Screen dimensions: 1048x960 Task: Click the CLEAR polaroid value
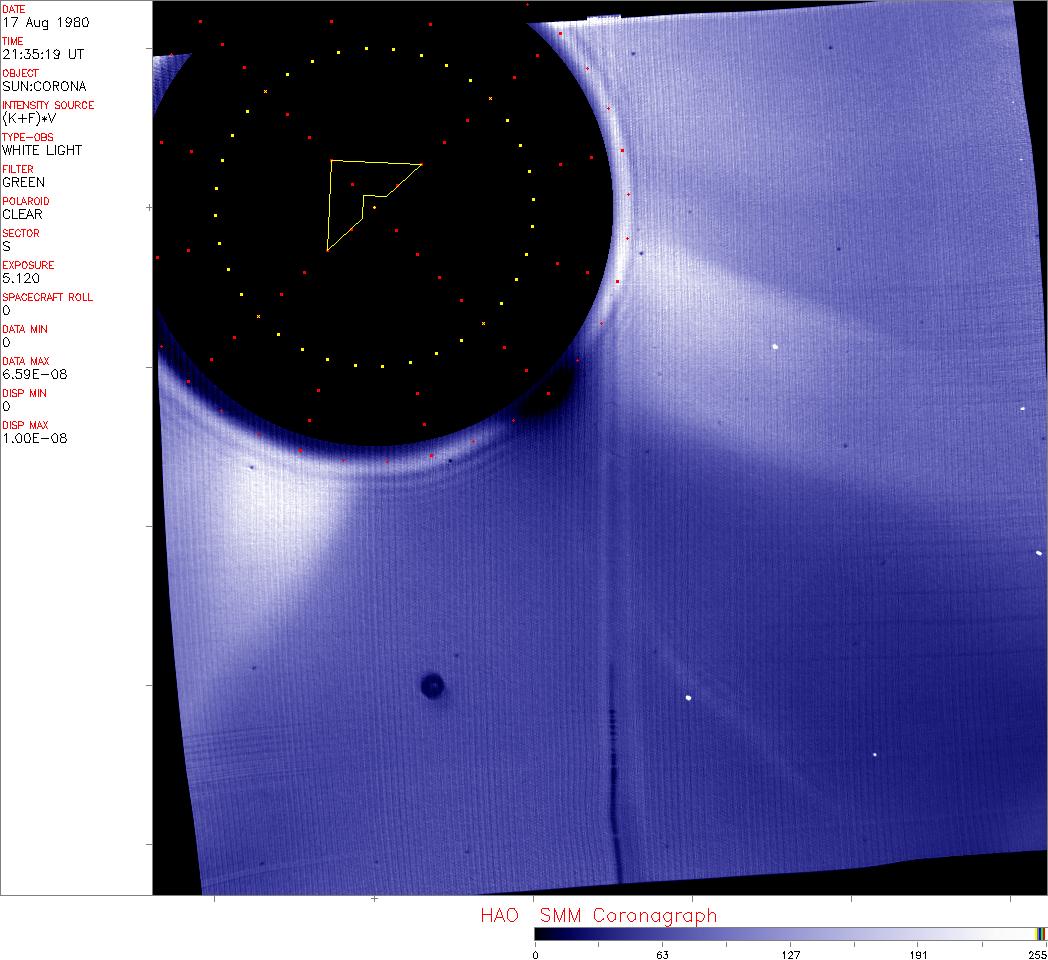(x=22, y=214)
